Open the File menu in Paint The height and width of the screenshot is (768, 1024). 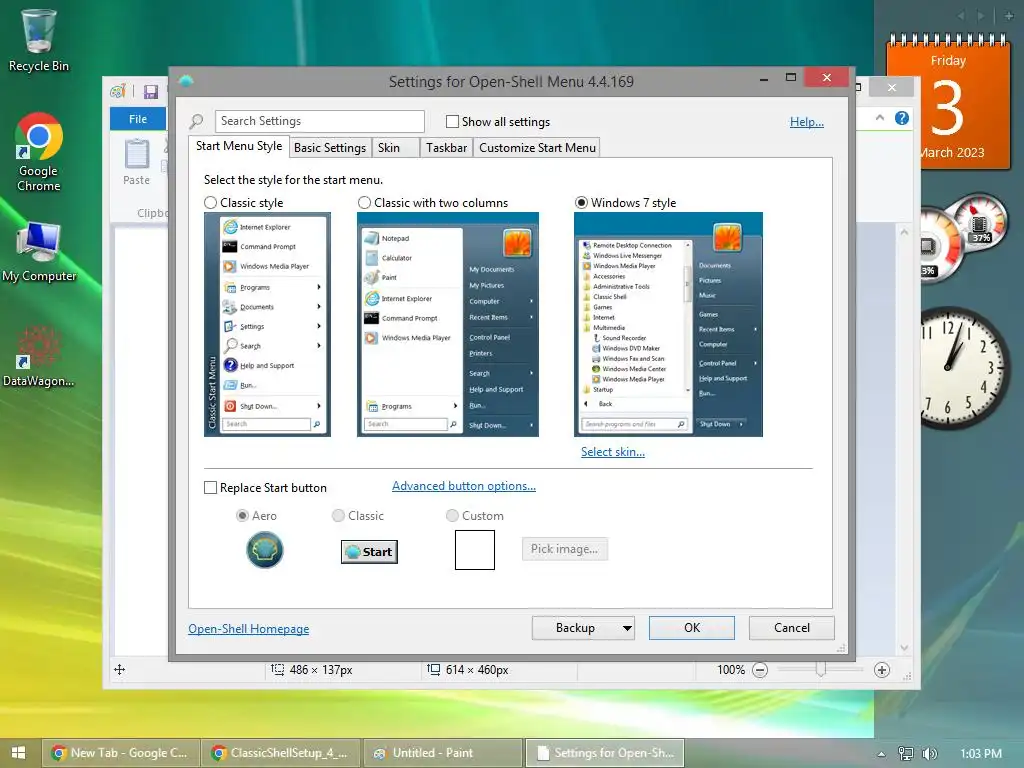(x=138, y=120)
